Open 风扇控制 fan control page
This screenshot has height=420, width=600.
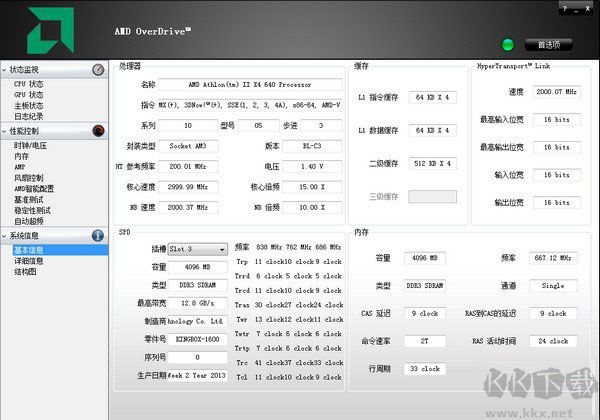pyautogui.click(x=29, y=178)
